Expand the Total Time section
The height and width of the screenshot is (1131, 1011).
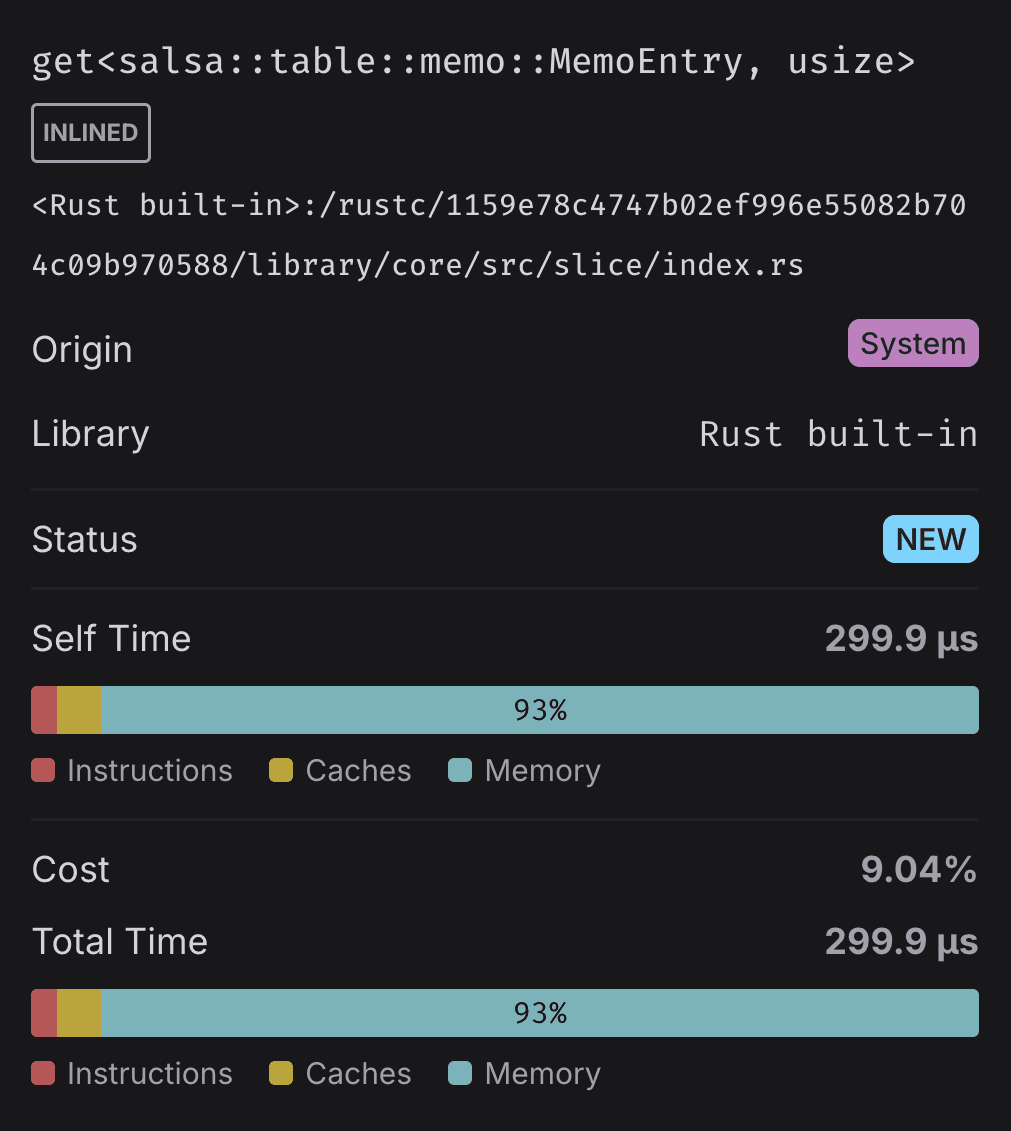click(119, 941)
